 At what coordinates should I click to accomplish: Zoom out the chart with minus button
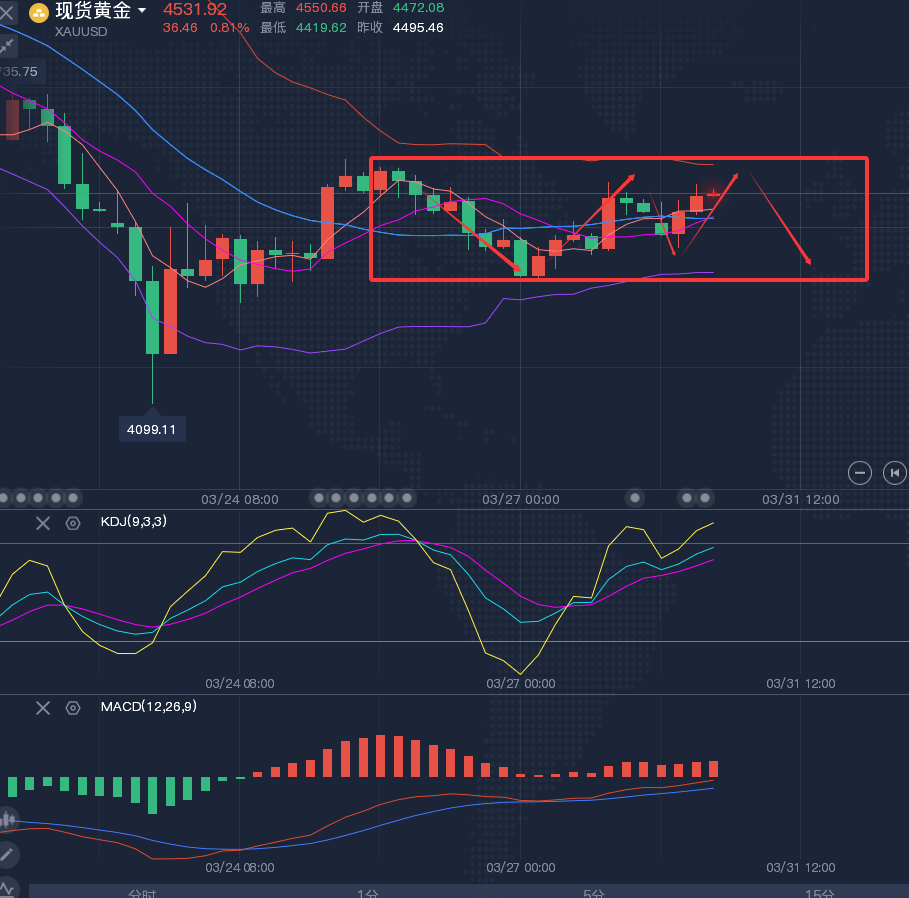(x=859, y=473)
